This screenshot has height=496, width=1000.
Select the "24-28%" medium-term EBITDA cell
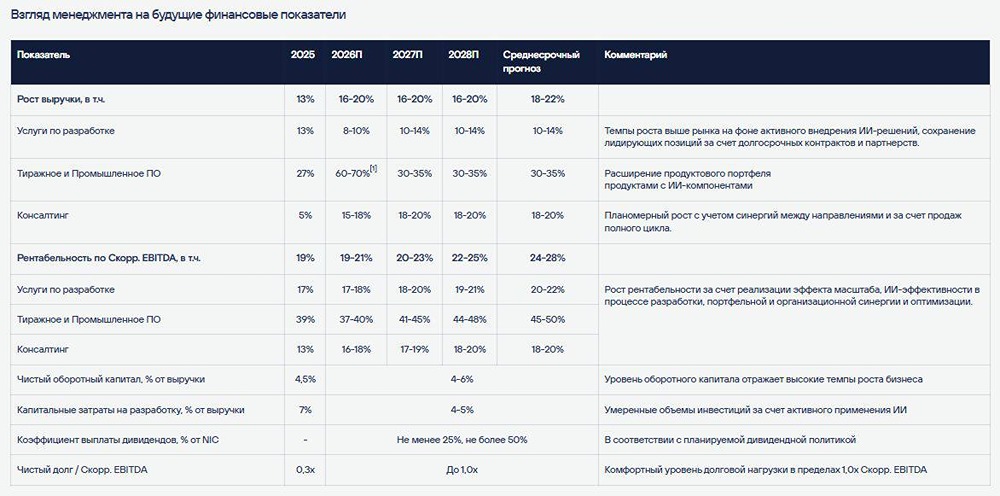pos(548,258)
